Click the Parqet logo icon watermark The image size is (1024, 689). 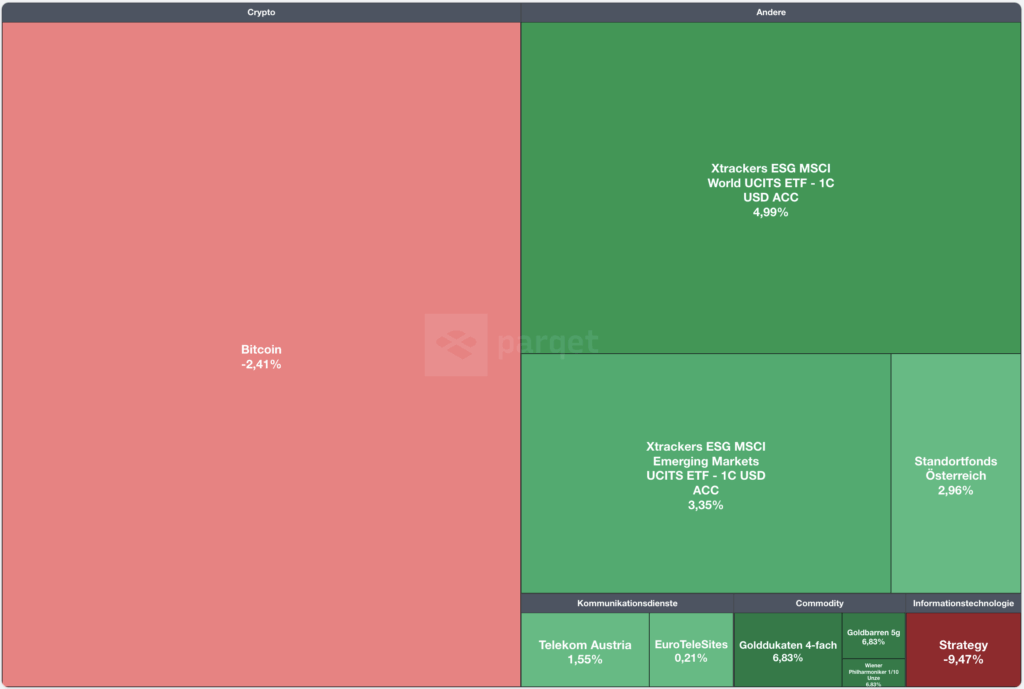pos(456,344)
